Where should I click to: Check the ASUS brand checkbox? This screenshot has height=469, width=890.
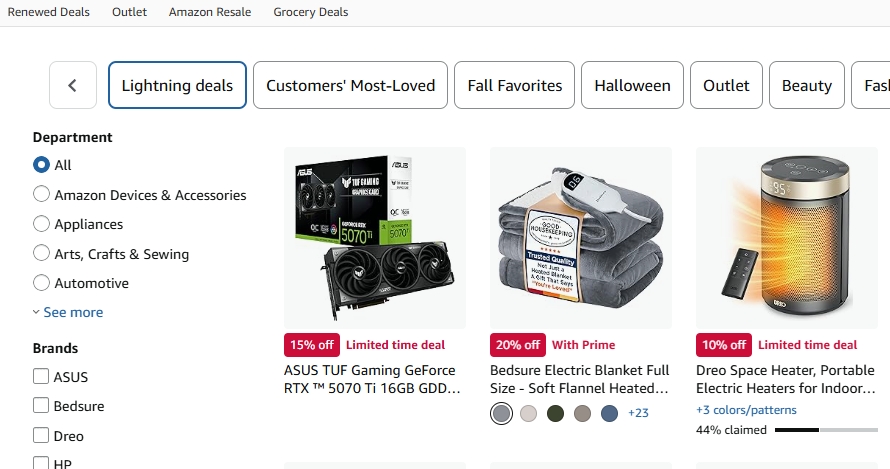coord(41,377)
